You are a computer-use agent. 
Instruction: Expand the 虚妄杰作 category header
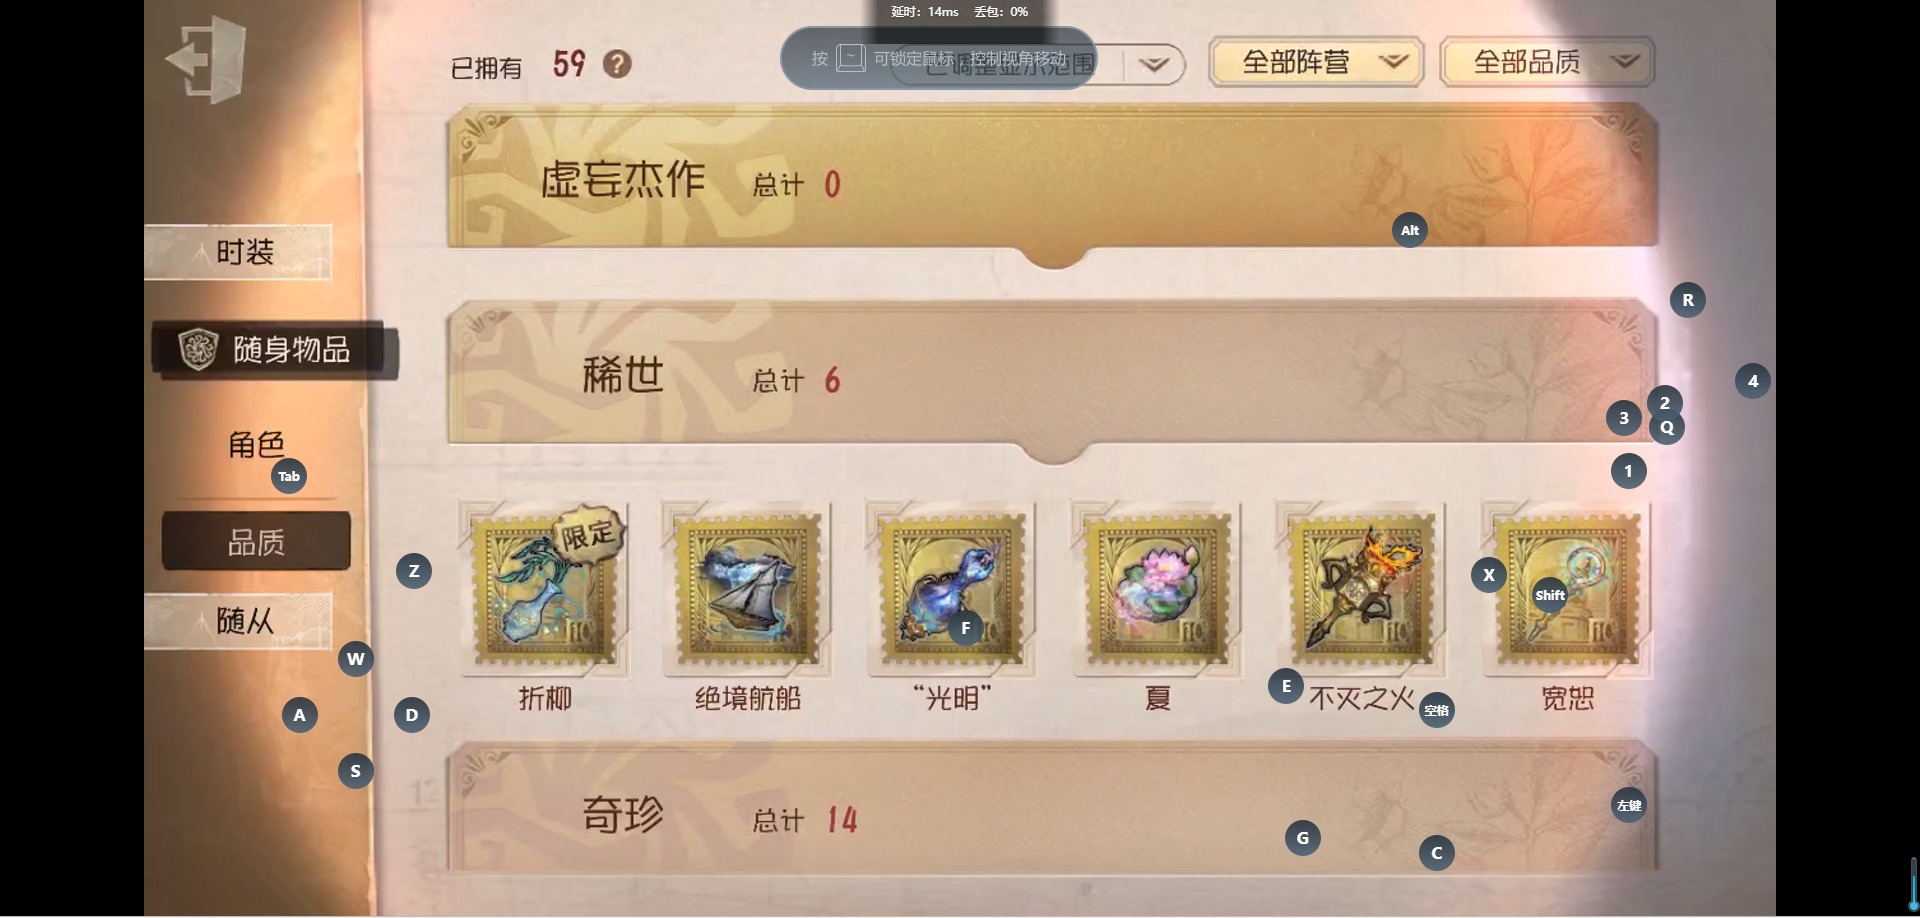[1052, 182]
